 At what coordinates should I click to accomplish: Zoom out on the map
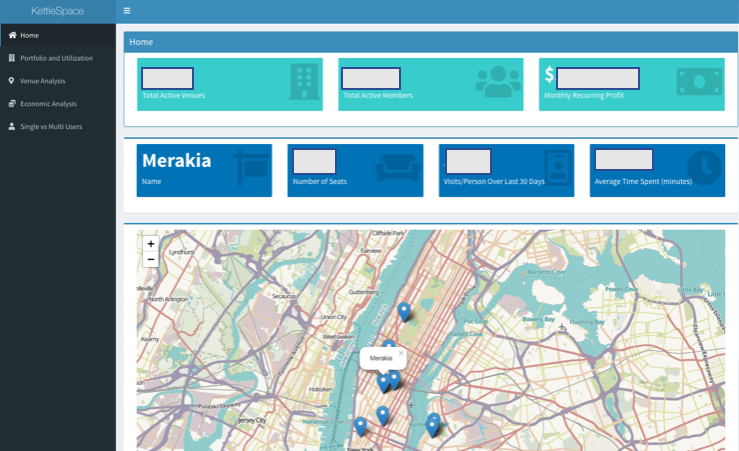[151, 260]
